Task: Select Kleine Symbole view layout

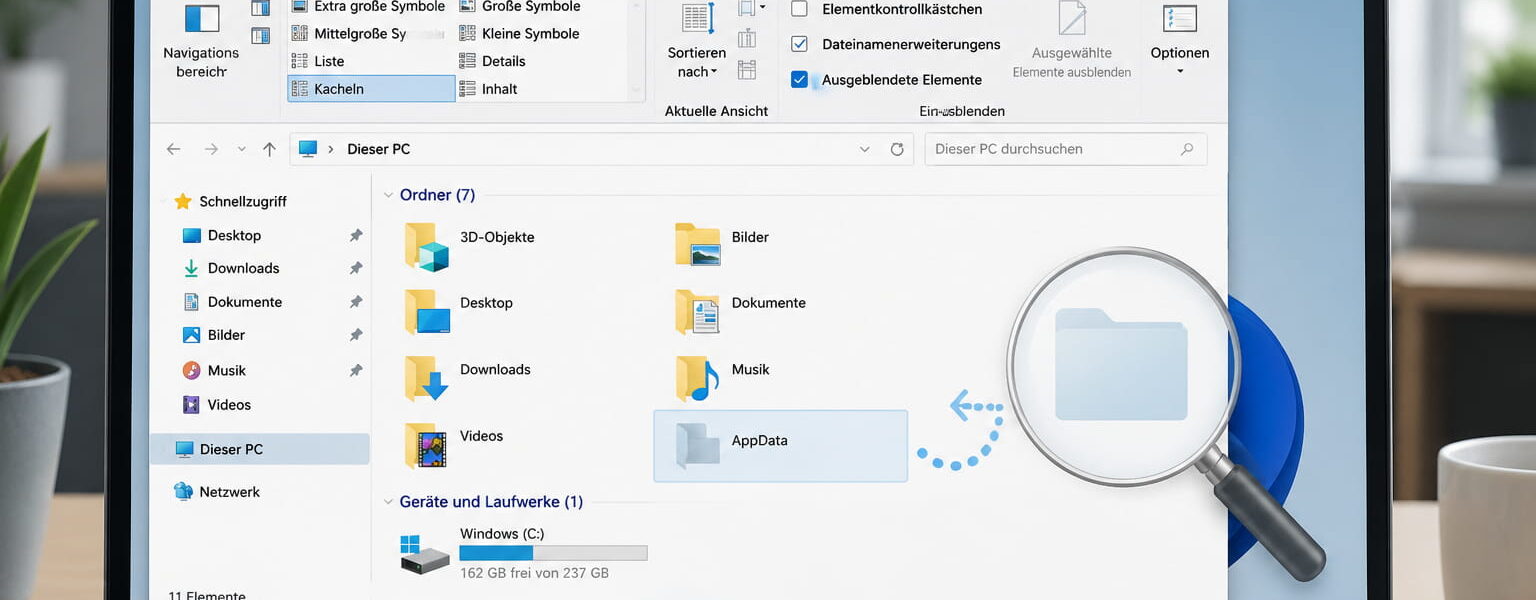Action: coord(519,33)
